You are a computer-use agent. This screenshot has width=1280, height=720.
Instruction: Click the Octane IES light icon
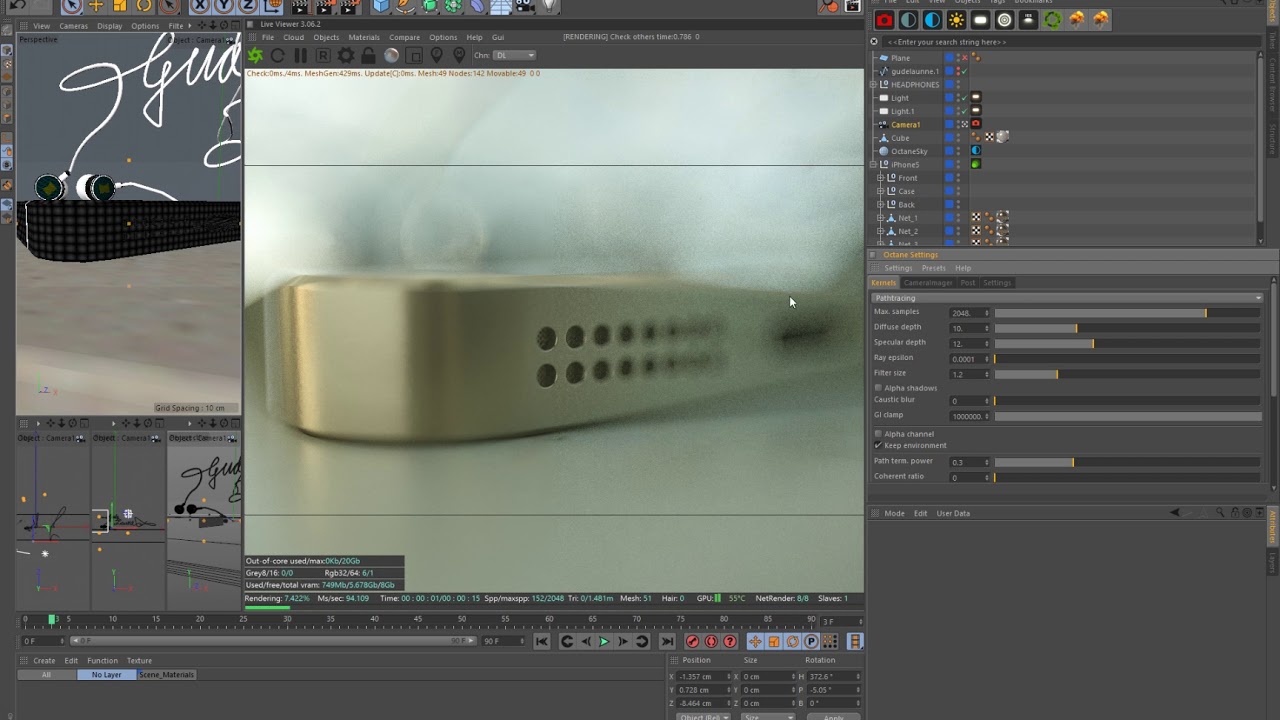[1029, 20]
